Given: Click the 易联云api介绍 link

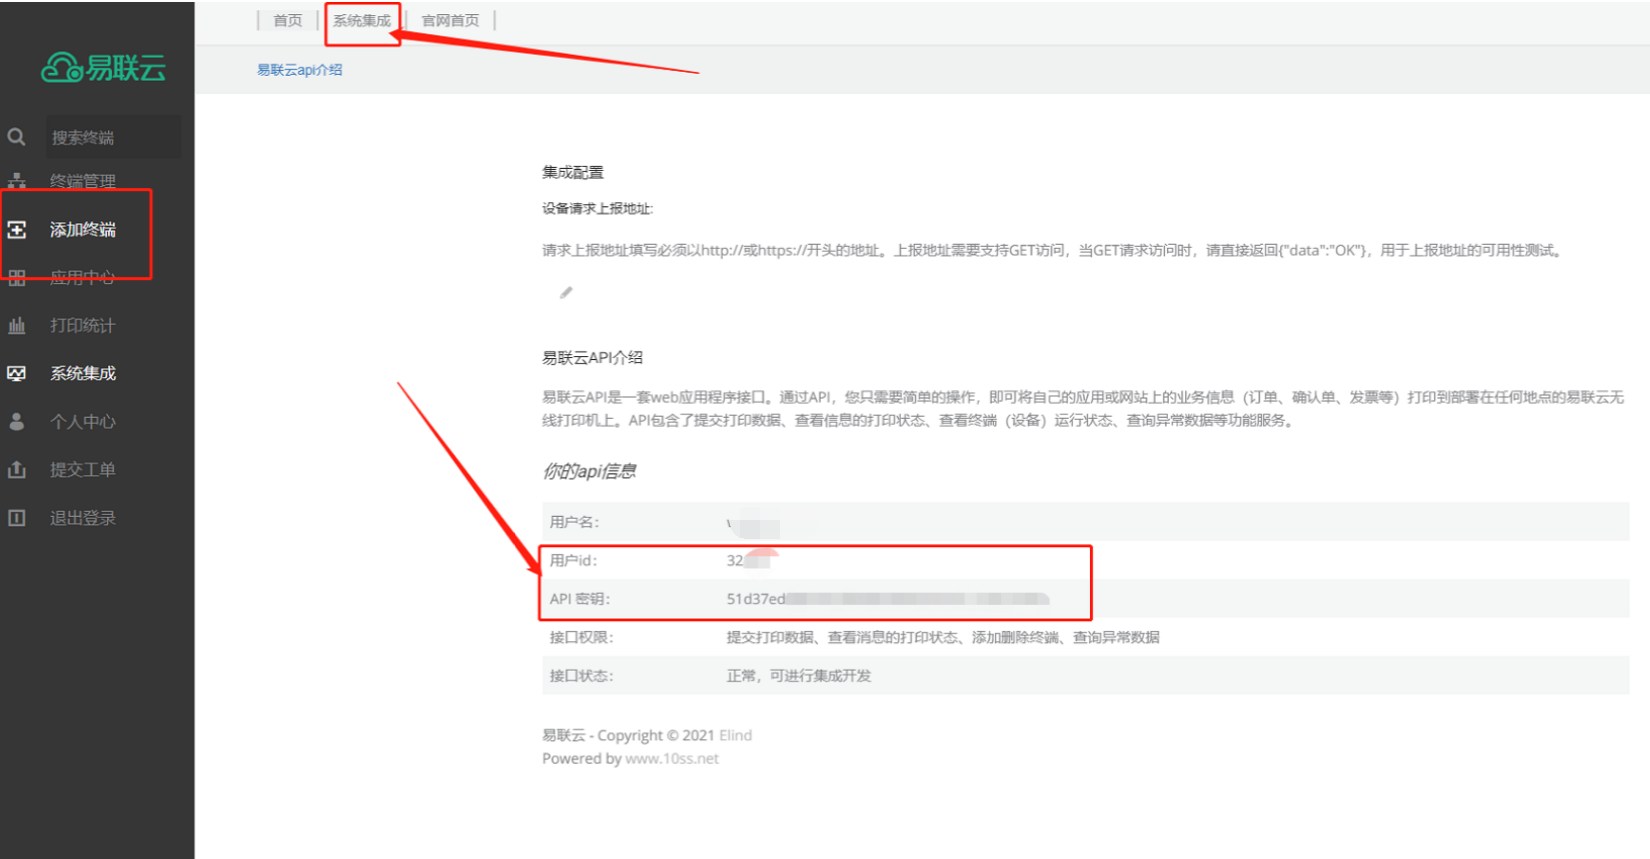Looking at the screenshot, I should point(300,70).
